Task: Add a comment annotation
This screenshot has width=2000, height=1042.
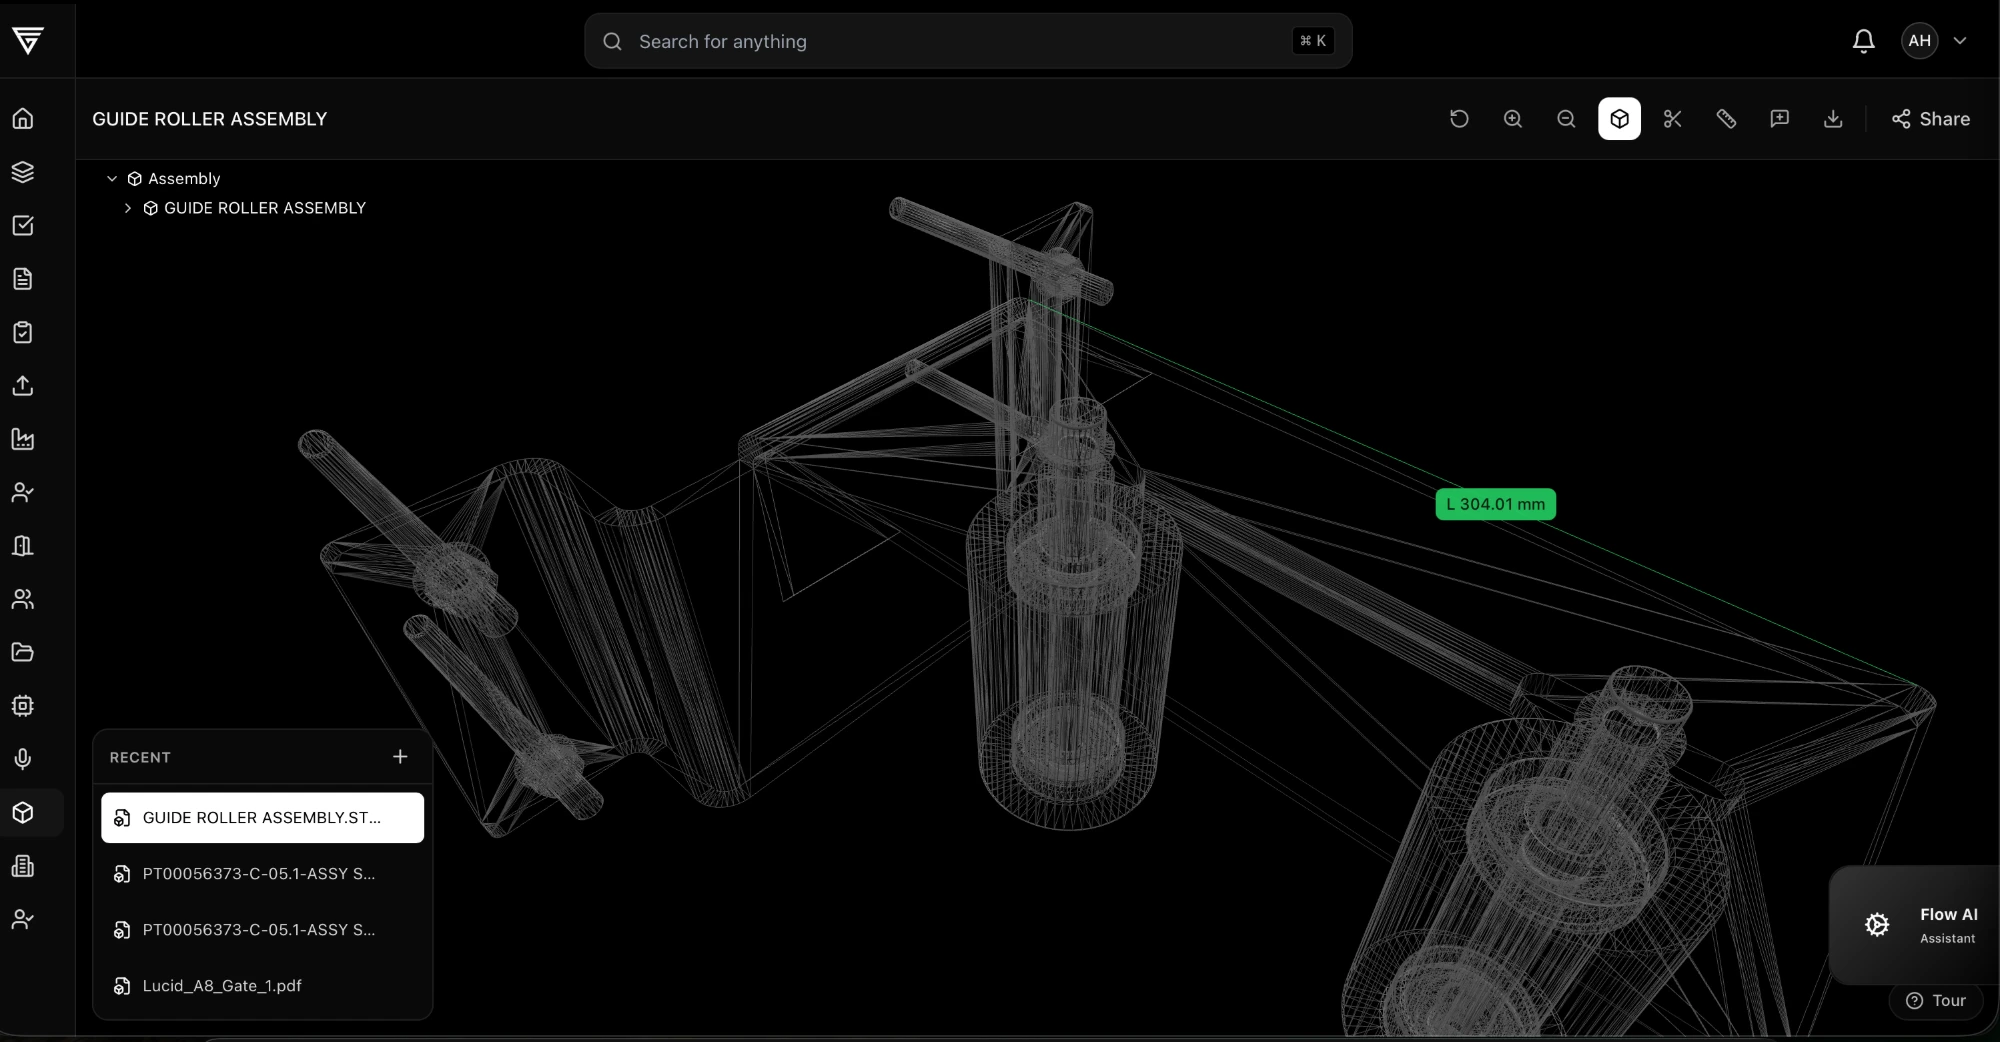Action: [1780, 119]
